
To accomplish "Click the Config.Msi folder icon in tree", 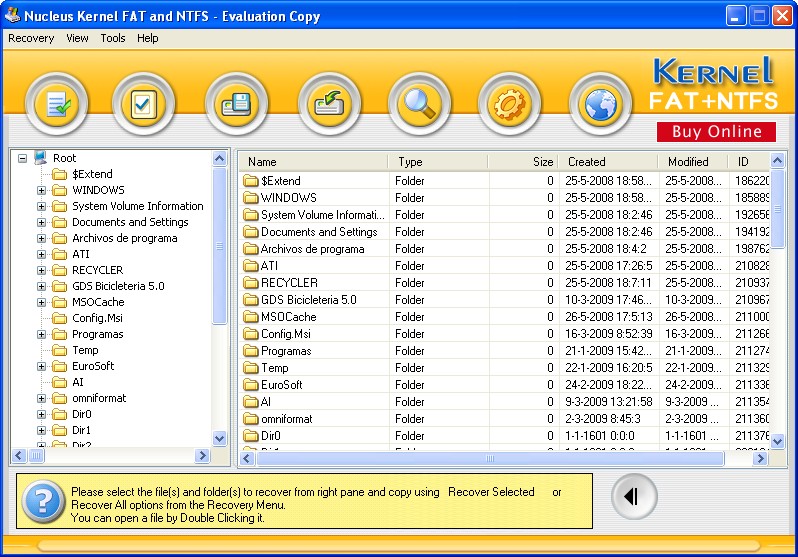I will point(60,318).
